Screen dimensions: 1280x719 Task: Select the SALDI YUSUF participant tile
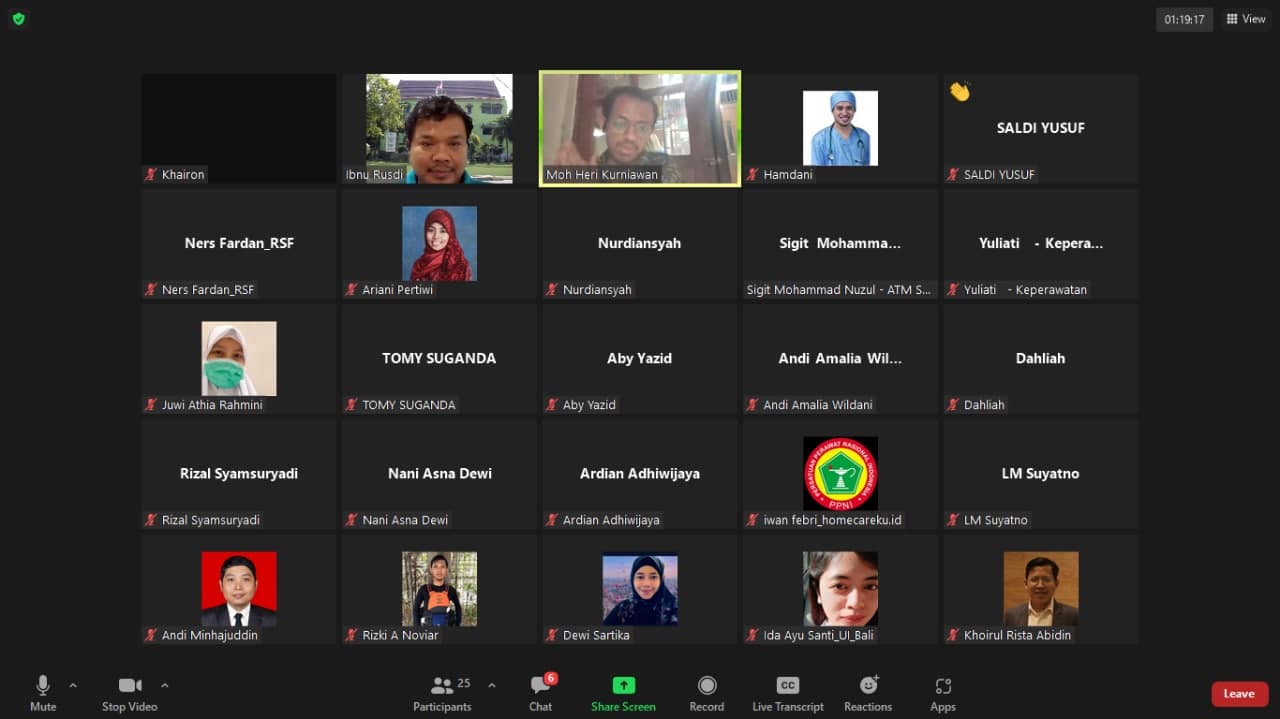(x=1040, y=128)
